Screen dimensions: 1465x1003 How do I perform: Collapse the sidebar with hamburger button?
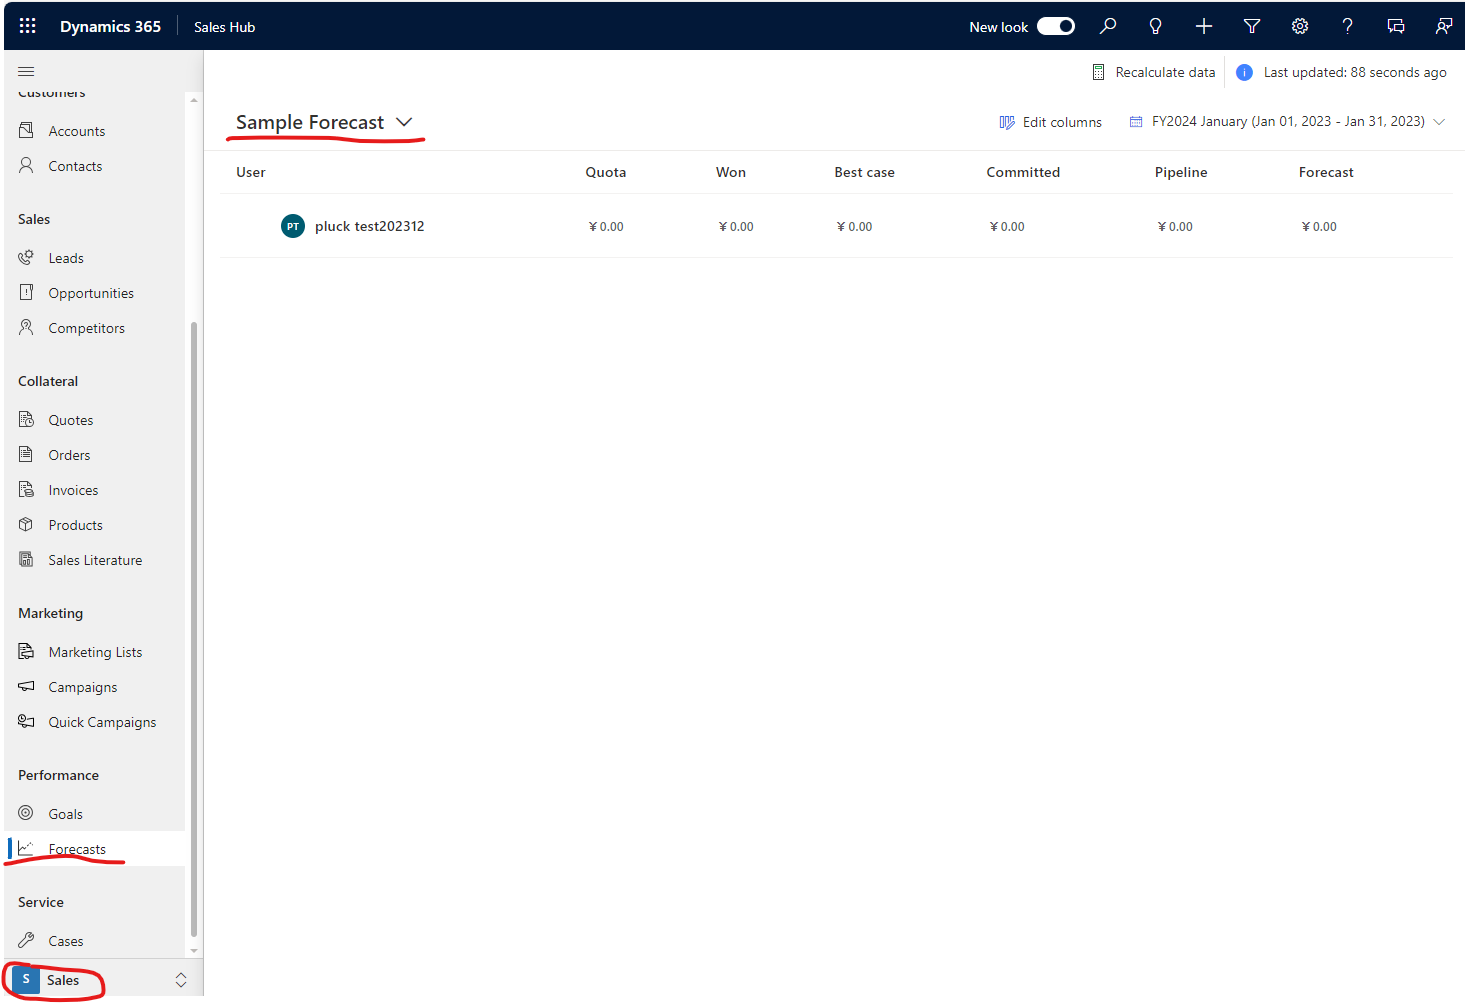click(x=26, y=71)
